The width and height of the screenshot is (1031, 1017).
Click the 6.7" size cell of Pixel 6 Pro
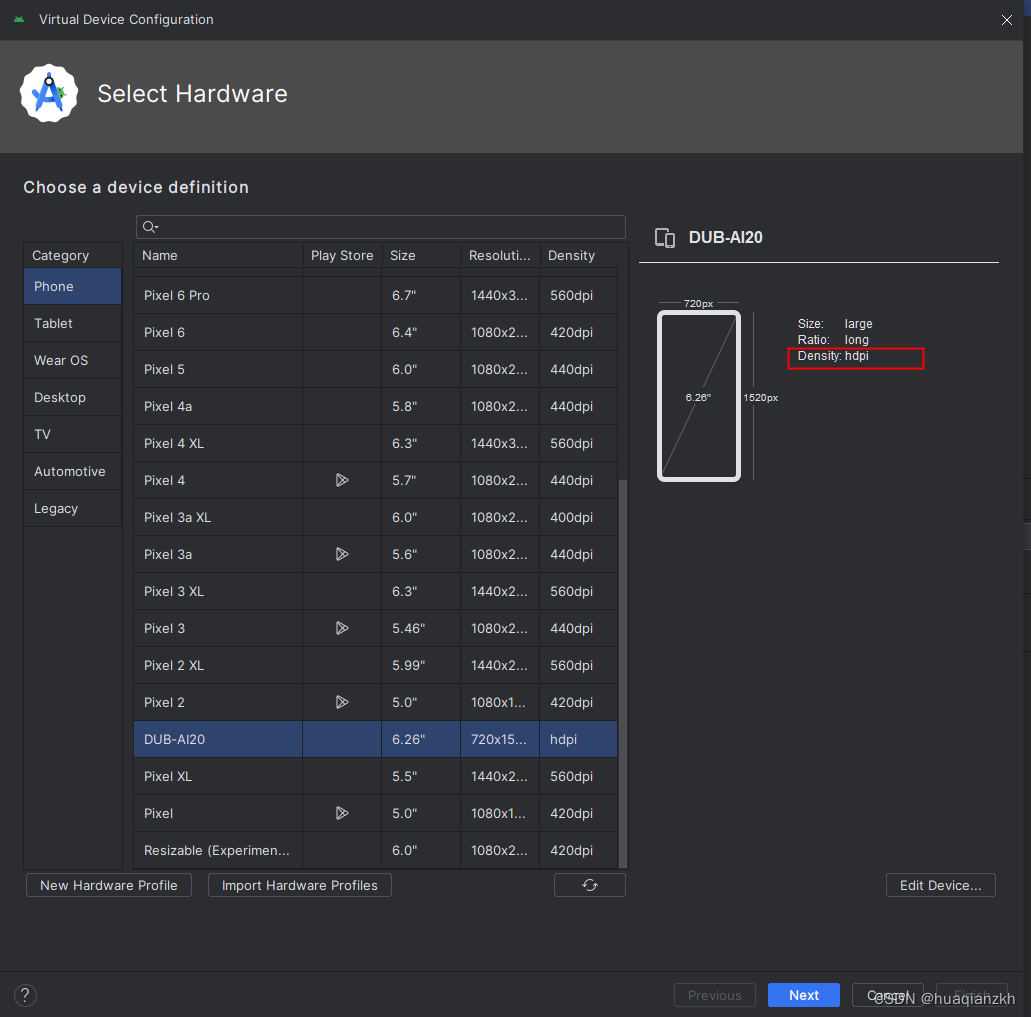click(x=421, y=295)
